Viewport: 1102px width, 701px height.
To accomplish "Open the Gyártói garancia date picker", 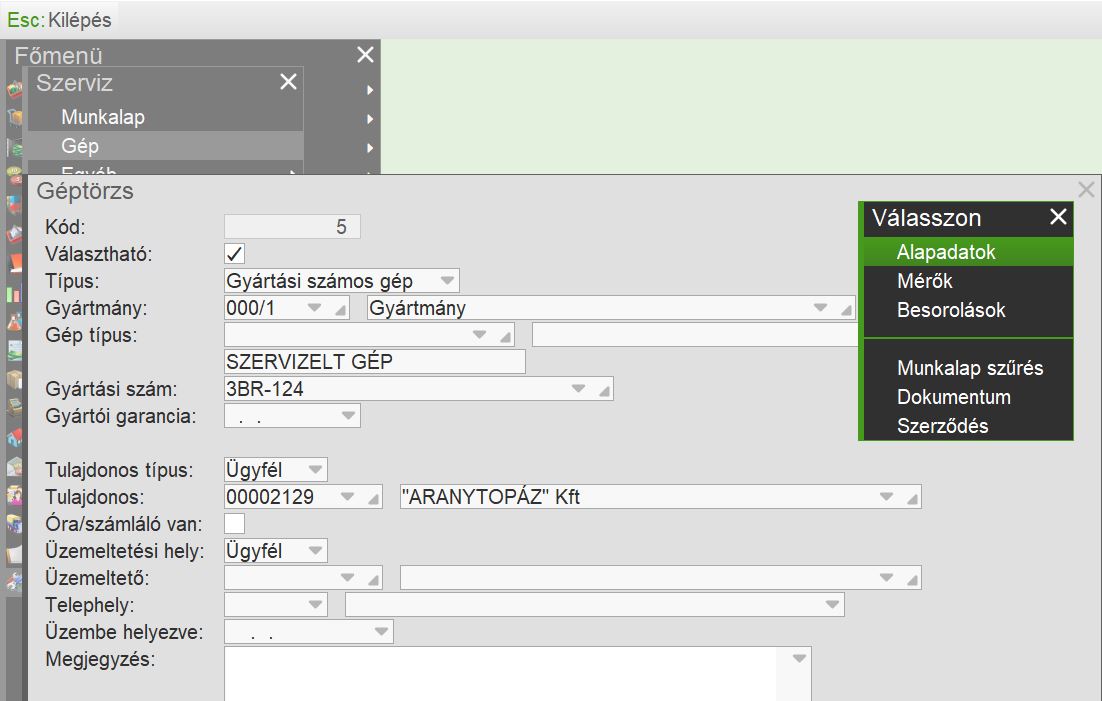I will pos(348,416).
